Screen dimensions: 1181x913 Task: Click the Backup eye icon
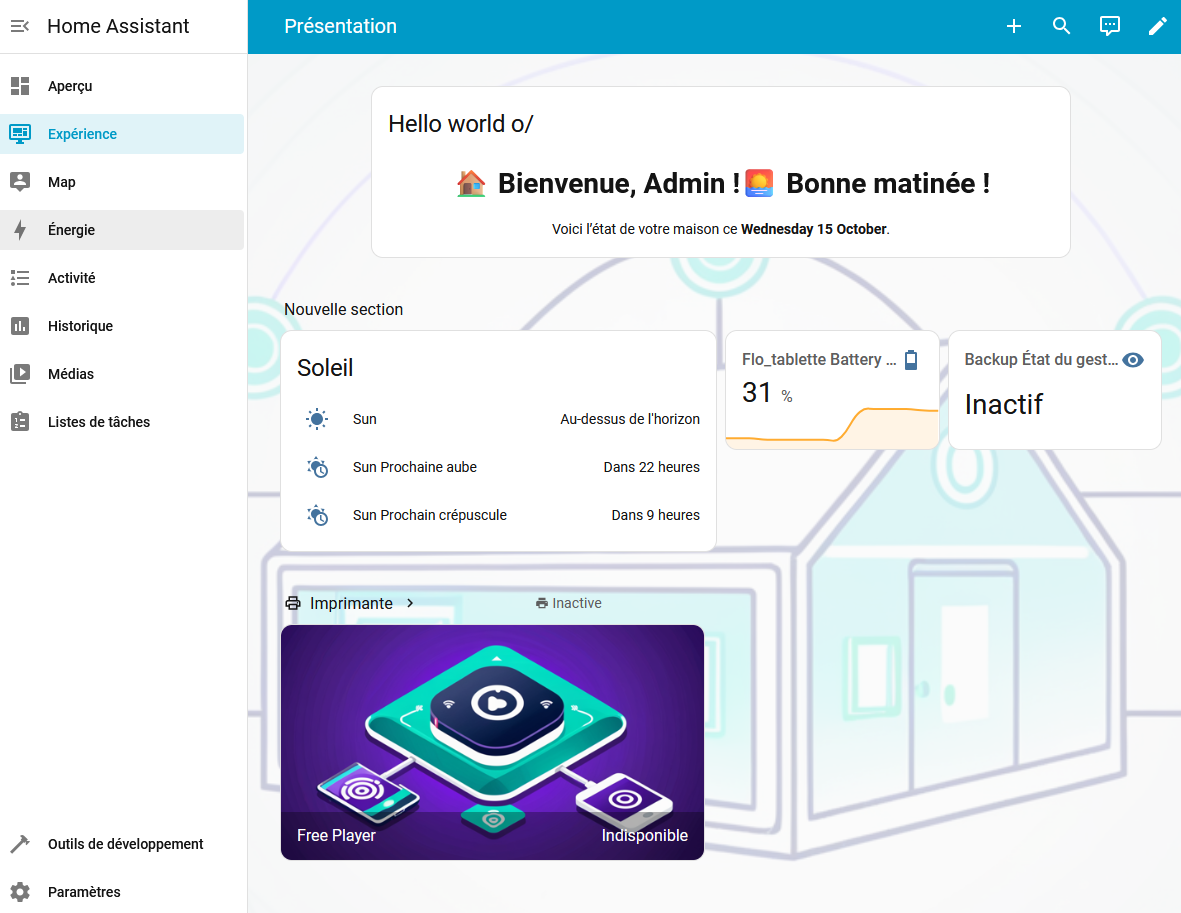click(1132, 360)
